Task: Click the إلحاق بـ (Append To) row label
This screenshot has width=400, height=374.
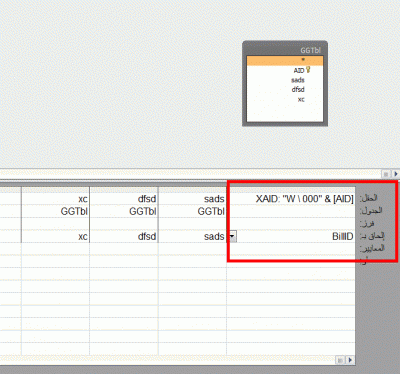Action: 372,236
